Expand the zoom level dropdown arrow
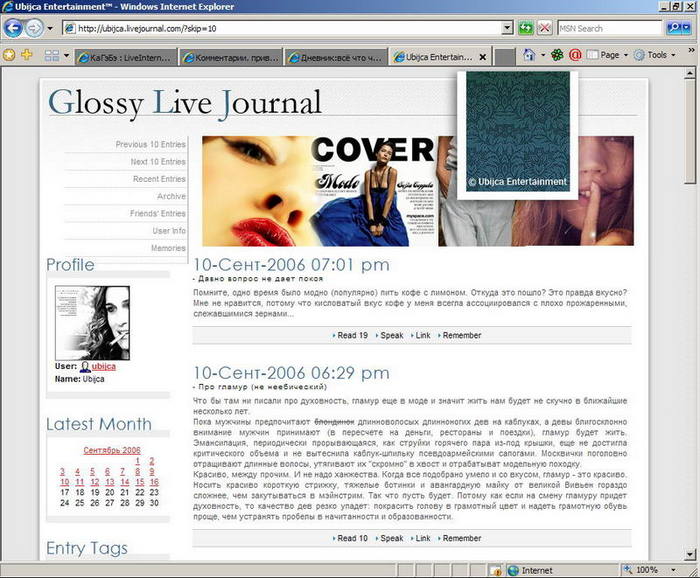This screenshot has height=578, width=700. click(x=673, y=570)
